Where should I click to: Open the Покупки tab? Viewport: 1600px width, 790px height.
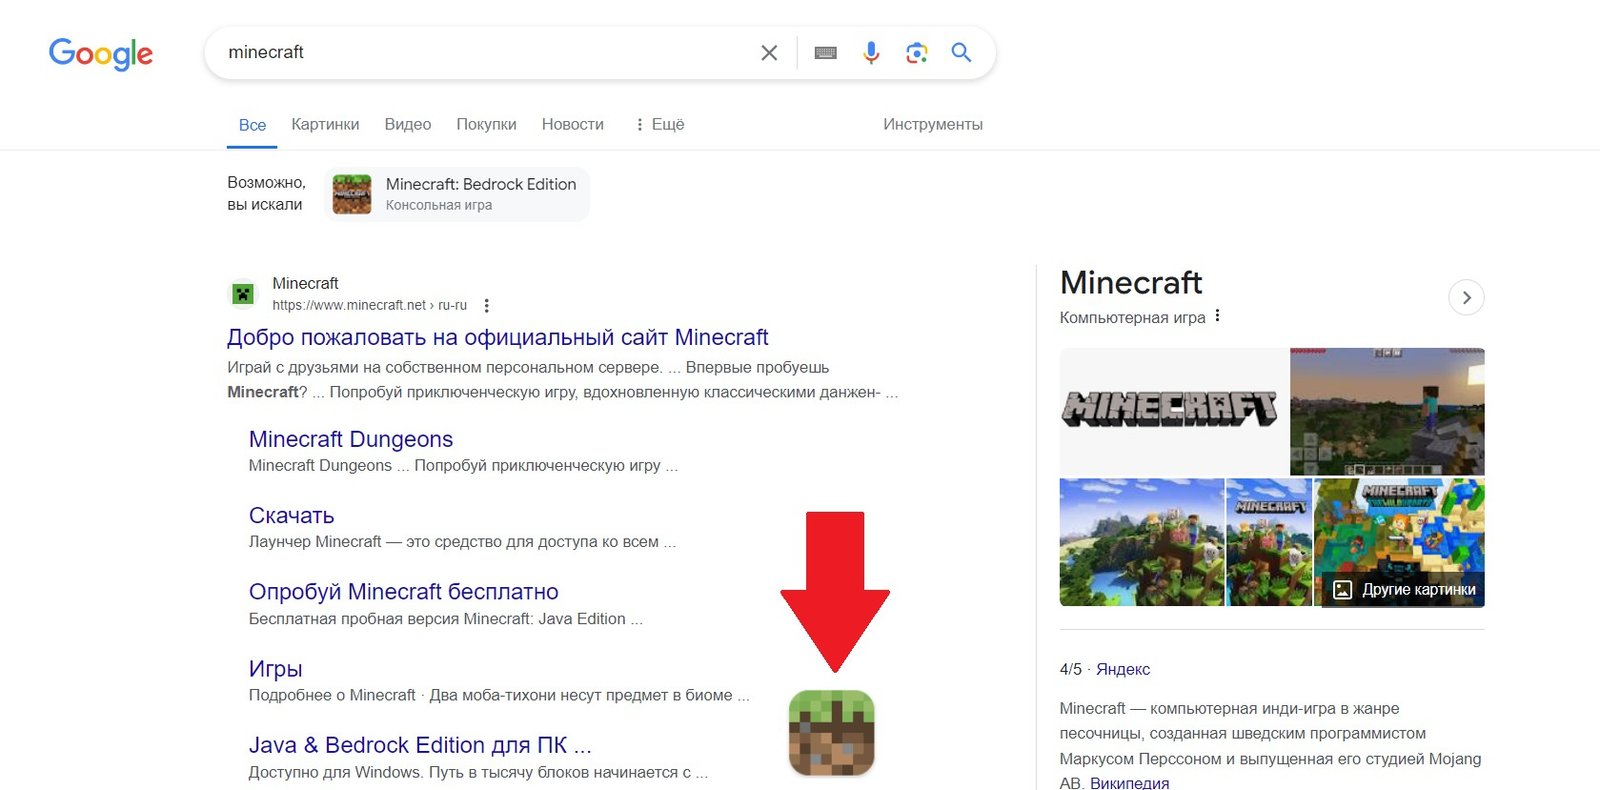click(x=486, y=124)
